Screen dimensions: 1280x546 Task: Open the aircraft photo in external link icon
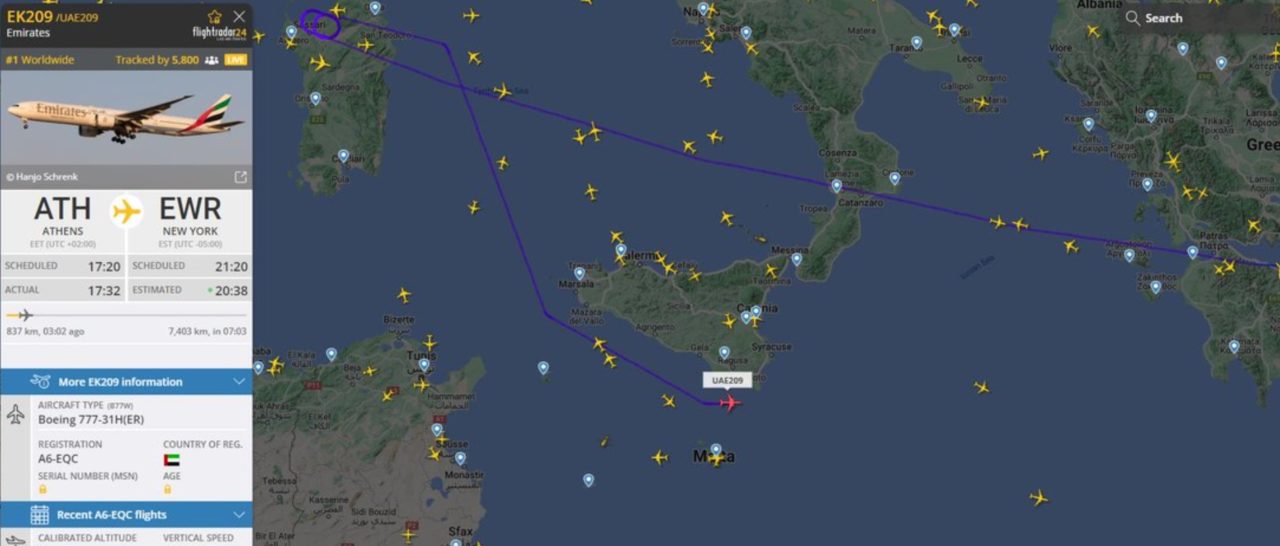pos(240,177)
